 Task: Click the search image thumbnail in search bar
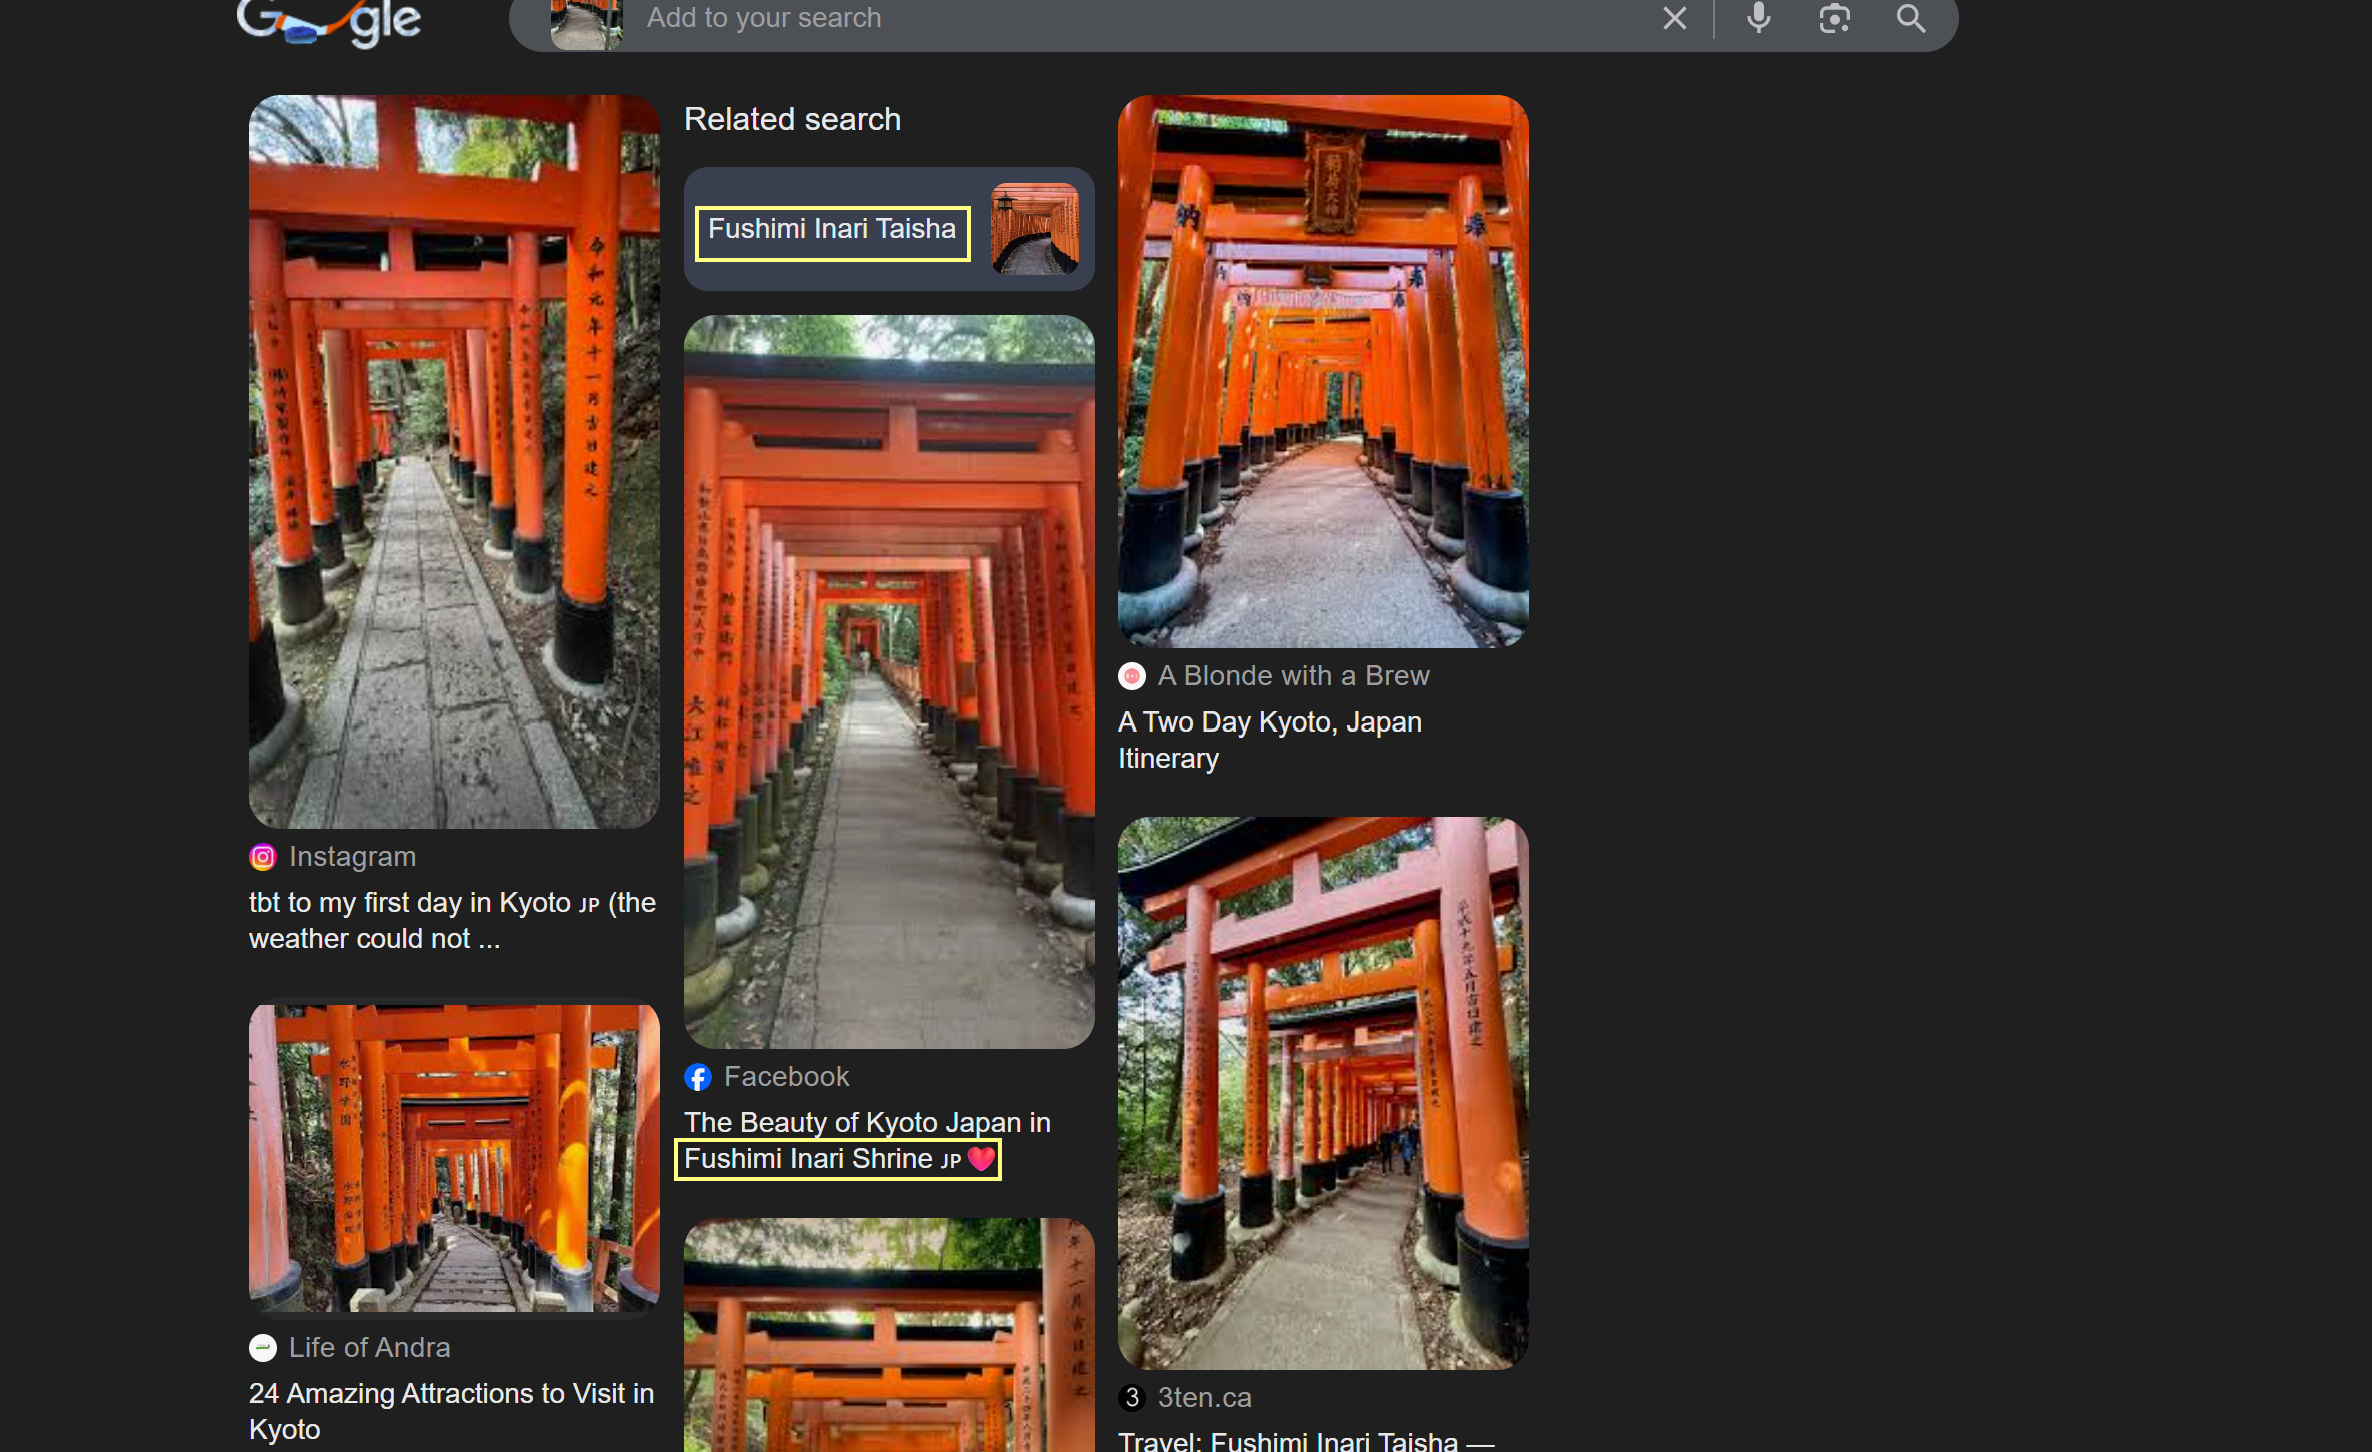pos(586,24)
